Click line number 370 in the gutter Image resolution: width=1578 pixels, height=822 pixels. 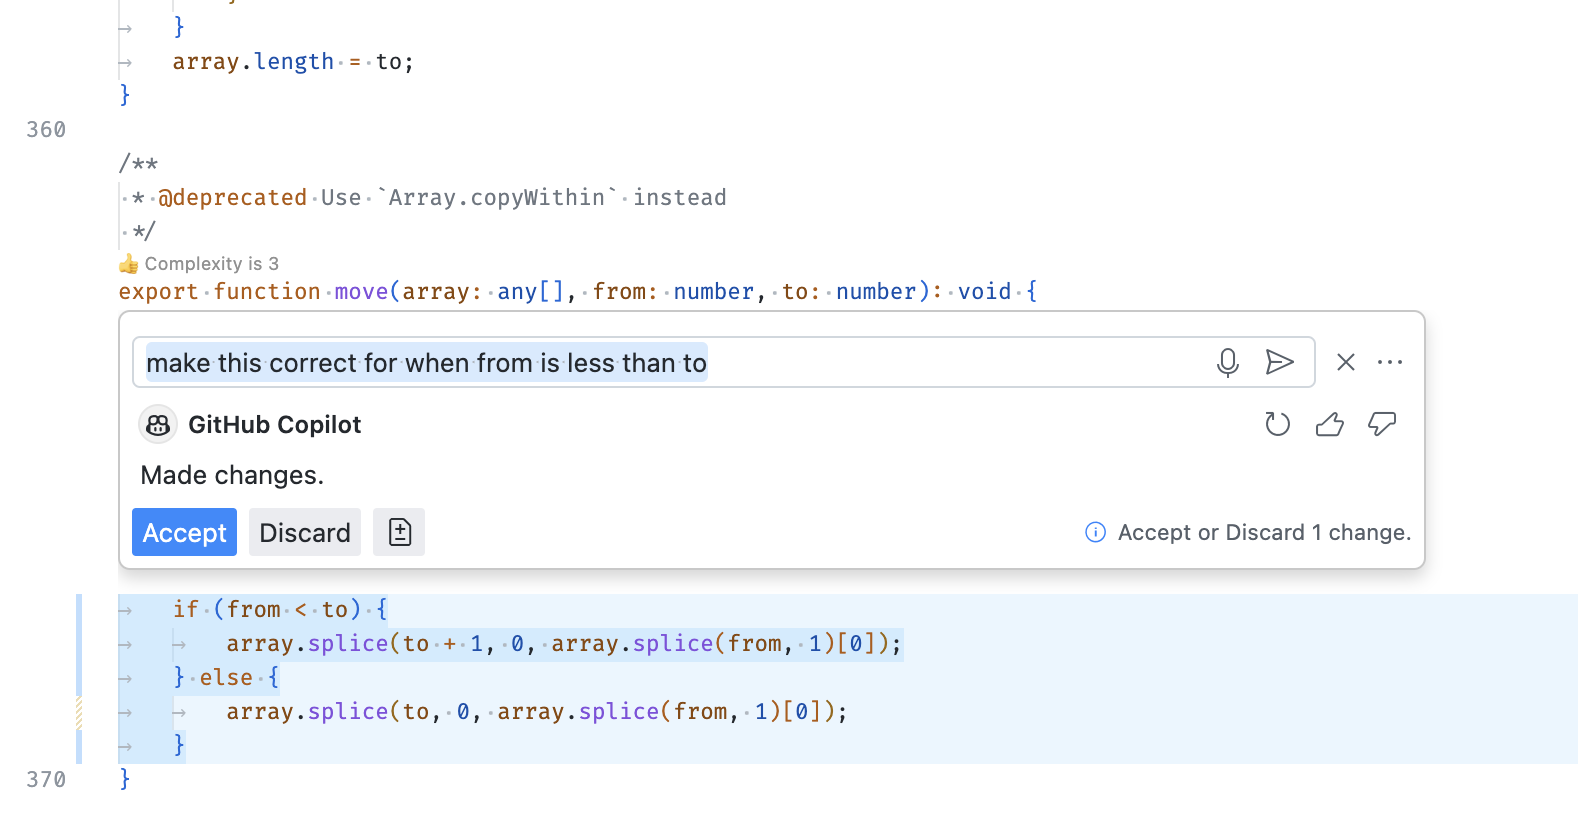pos(46,780)
